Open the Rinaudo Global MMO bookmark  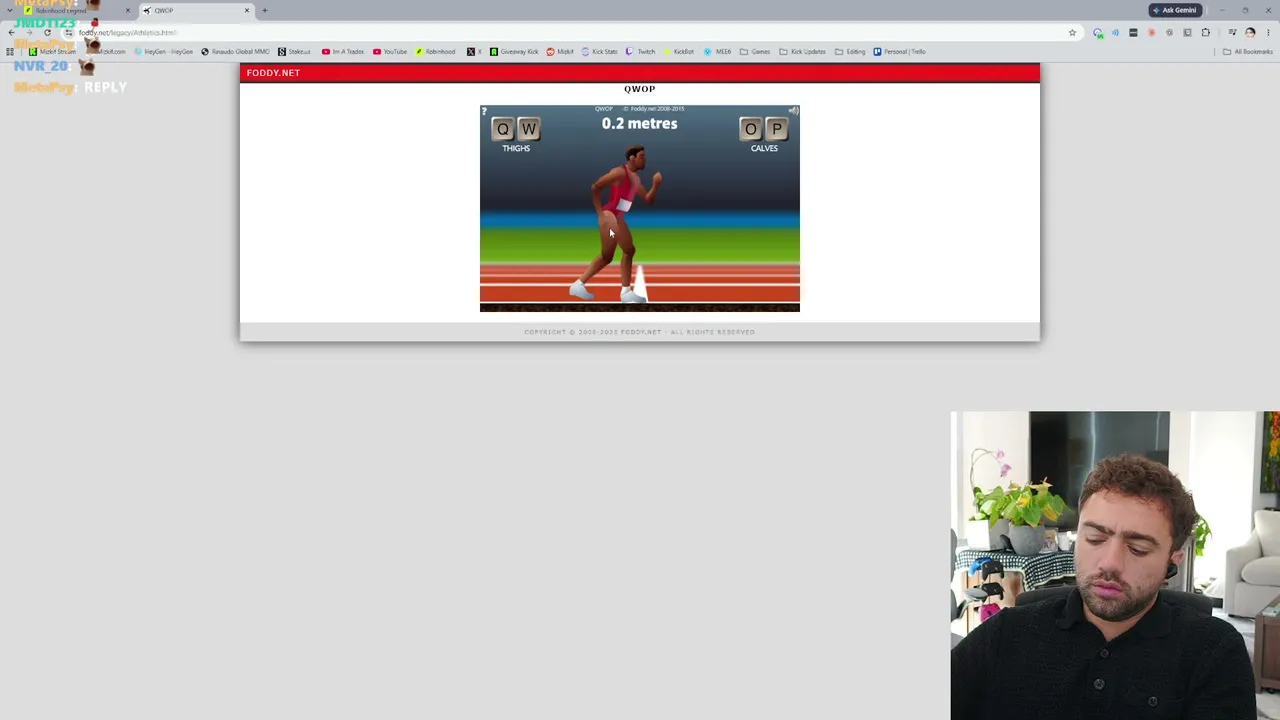pos(236,52)
